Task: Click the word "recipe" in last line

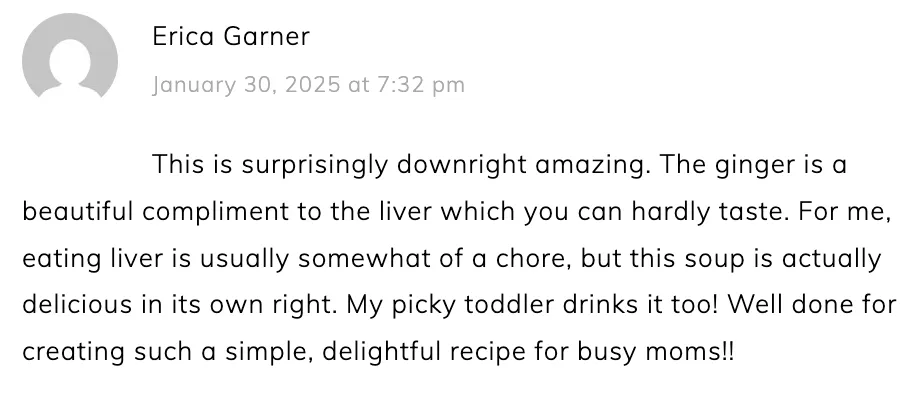Action: coord(487,353)
